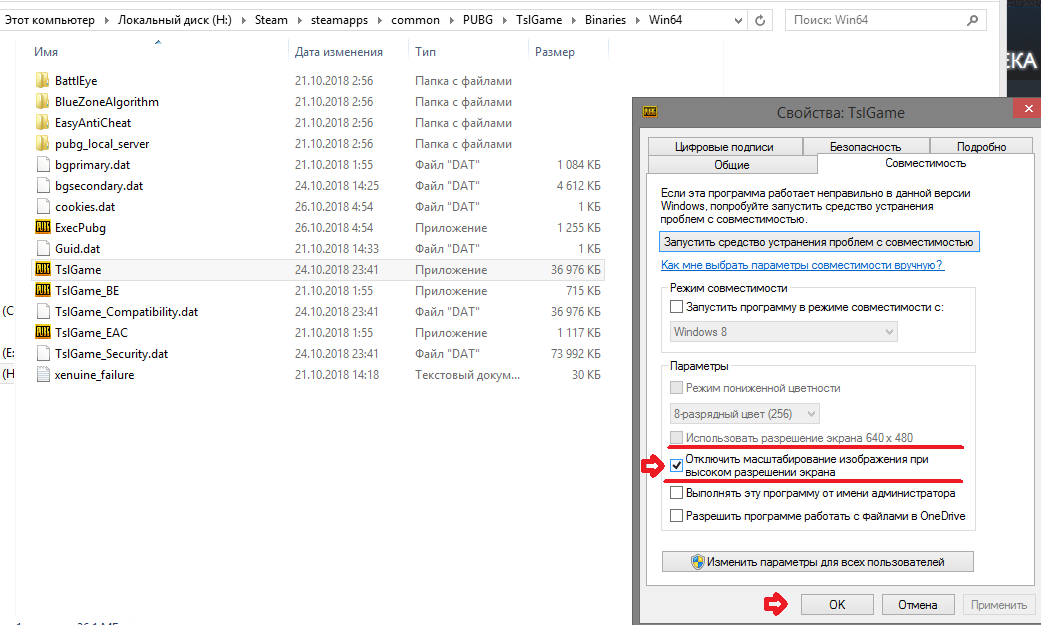Select the pubg_local_server folder icon
The height and width of the screenshot is (625, 1041).
42,143
